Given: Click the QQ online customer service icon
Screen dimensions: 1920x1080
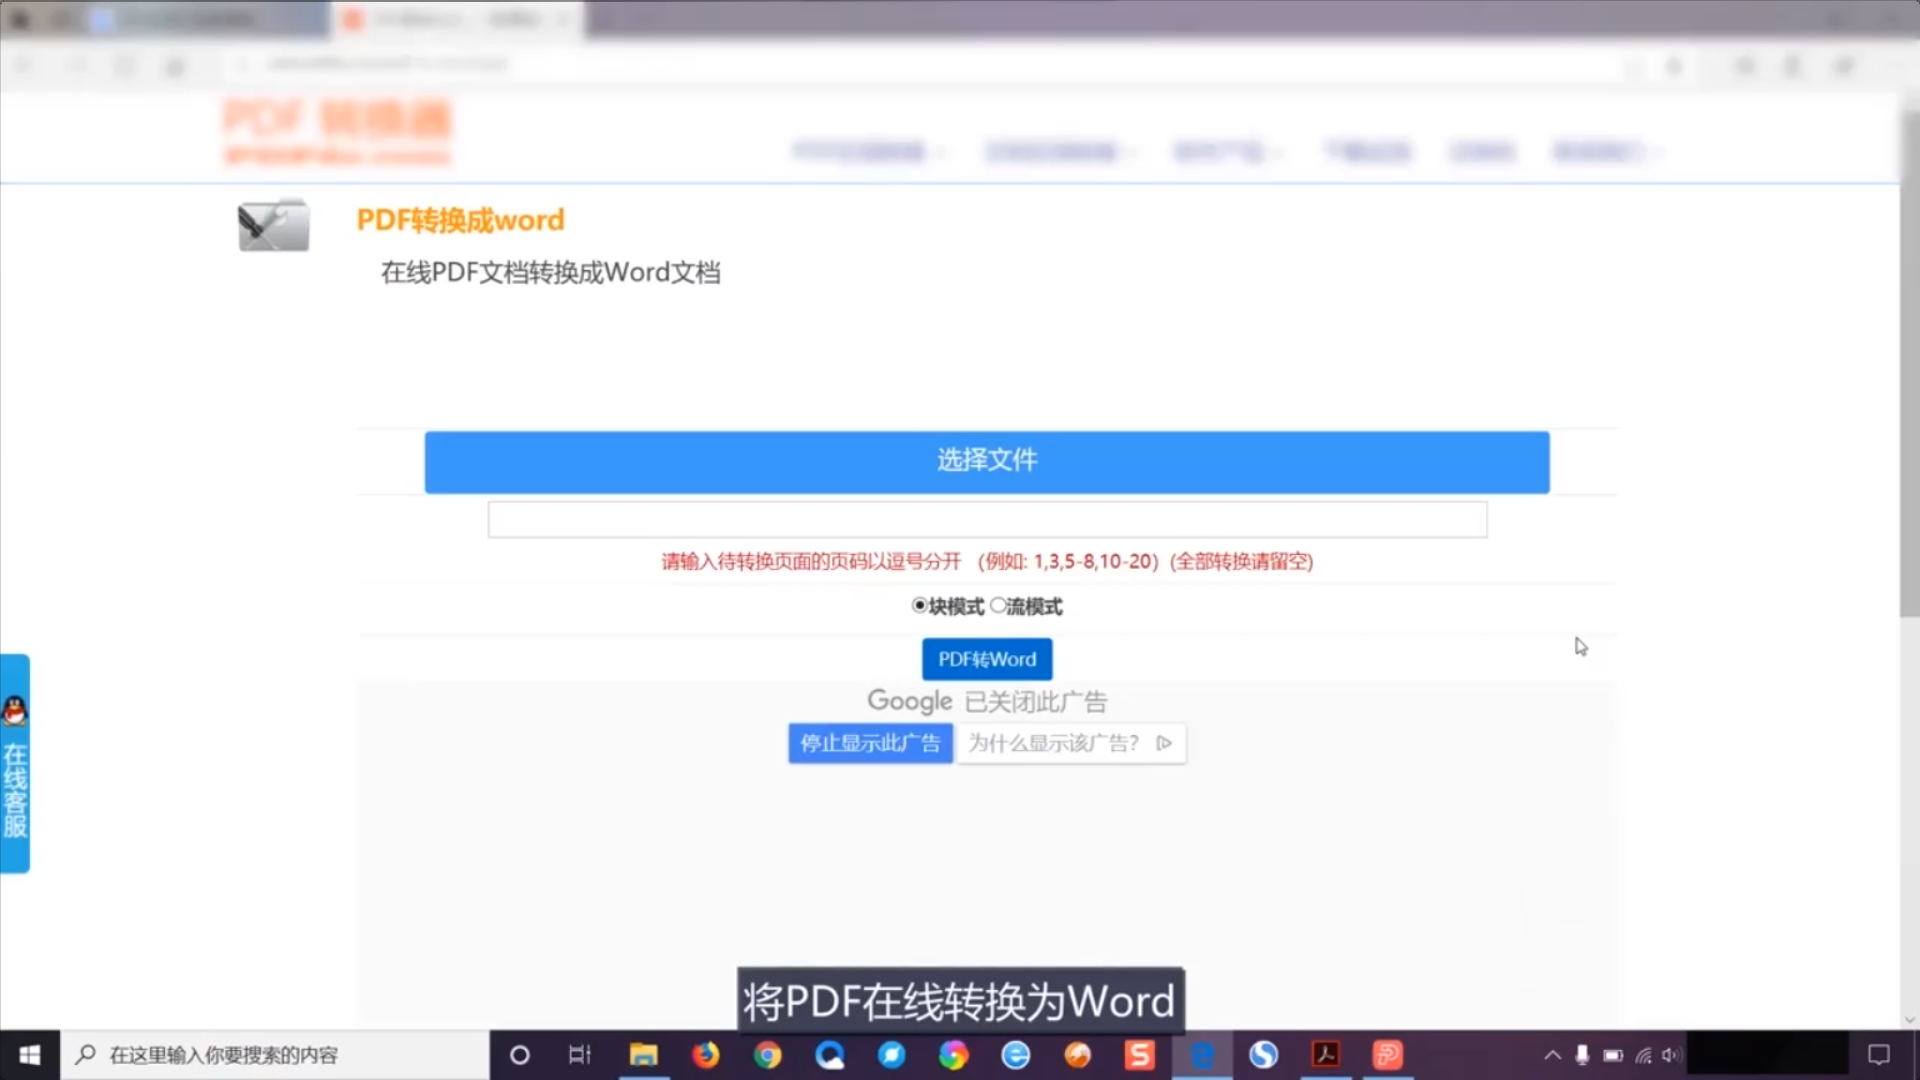Looking at the screenshot, I should click(15, 712).
